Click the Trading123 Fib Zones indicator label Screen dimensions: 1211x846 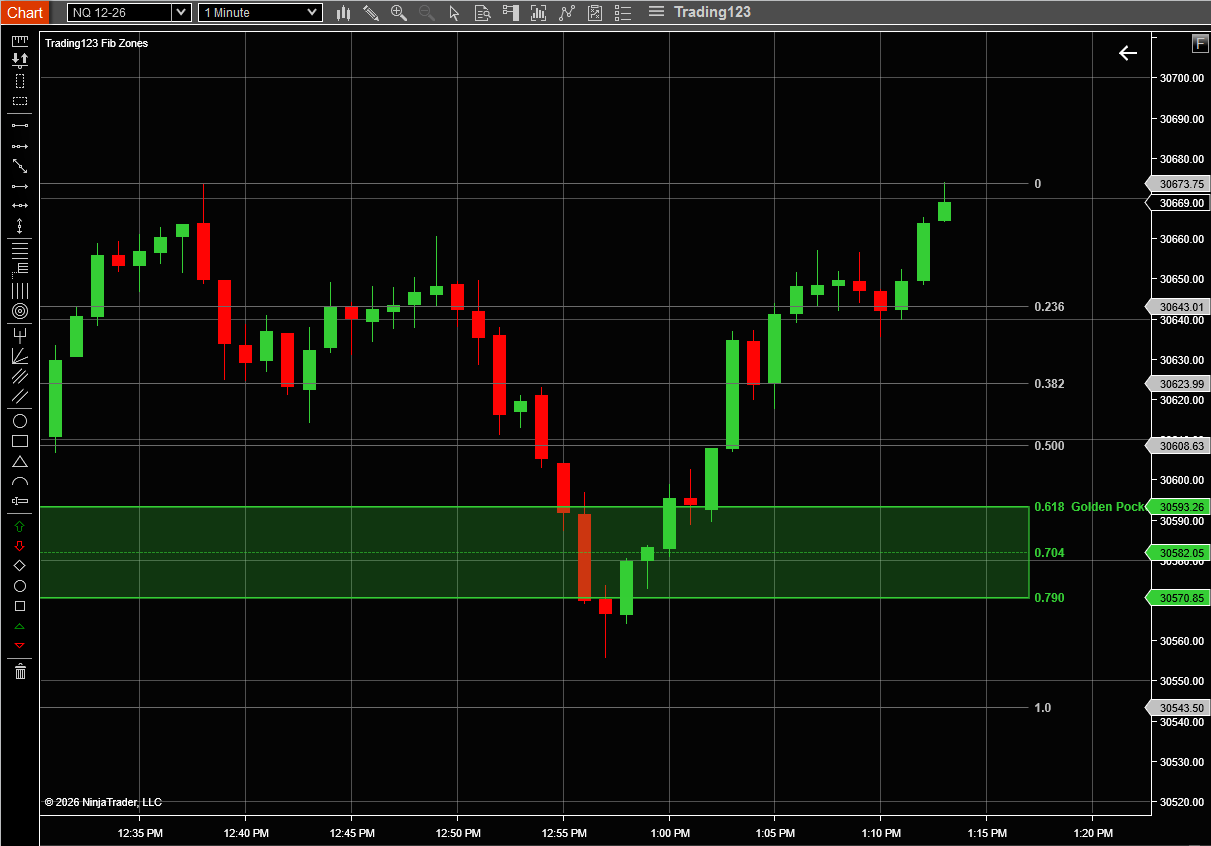click(x=96, y=43)
